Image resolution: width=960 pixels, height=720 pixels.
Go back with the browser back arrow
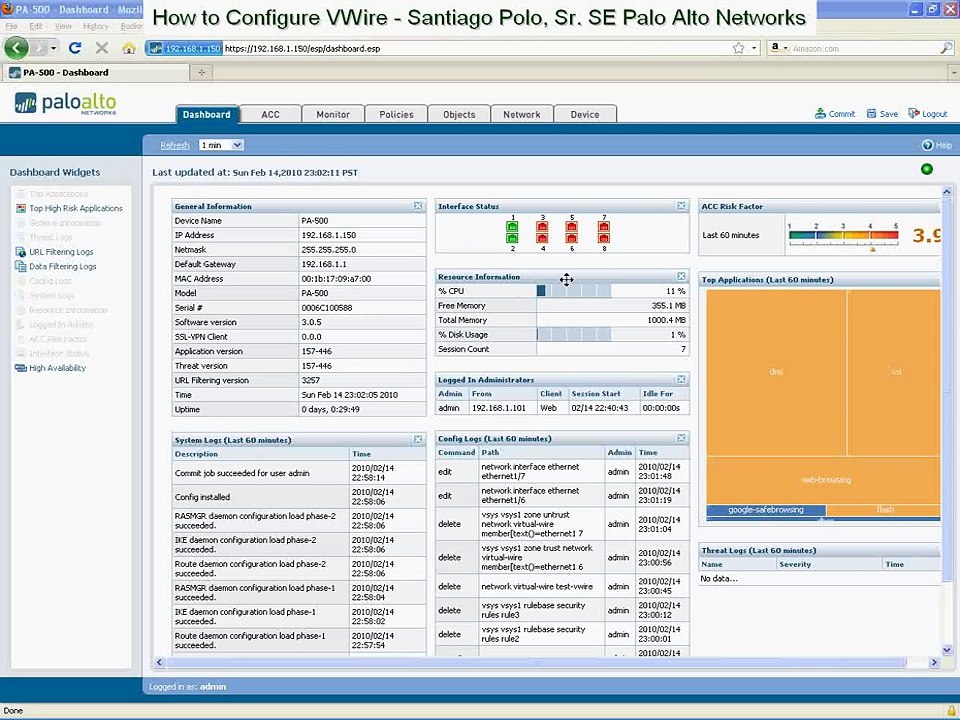tap(17, 48)
